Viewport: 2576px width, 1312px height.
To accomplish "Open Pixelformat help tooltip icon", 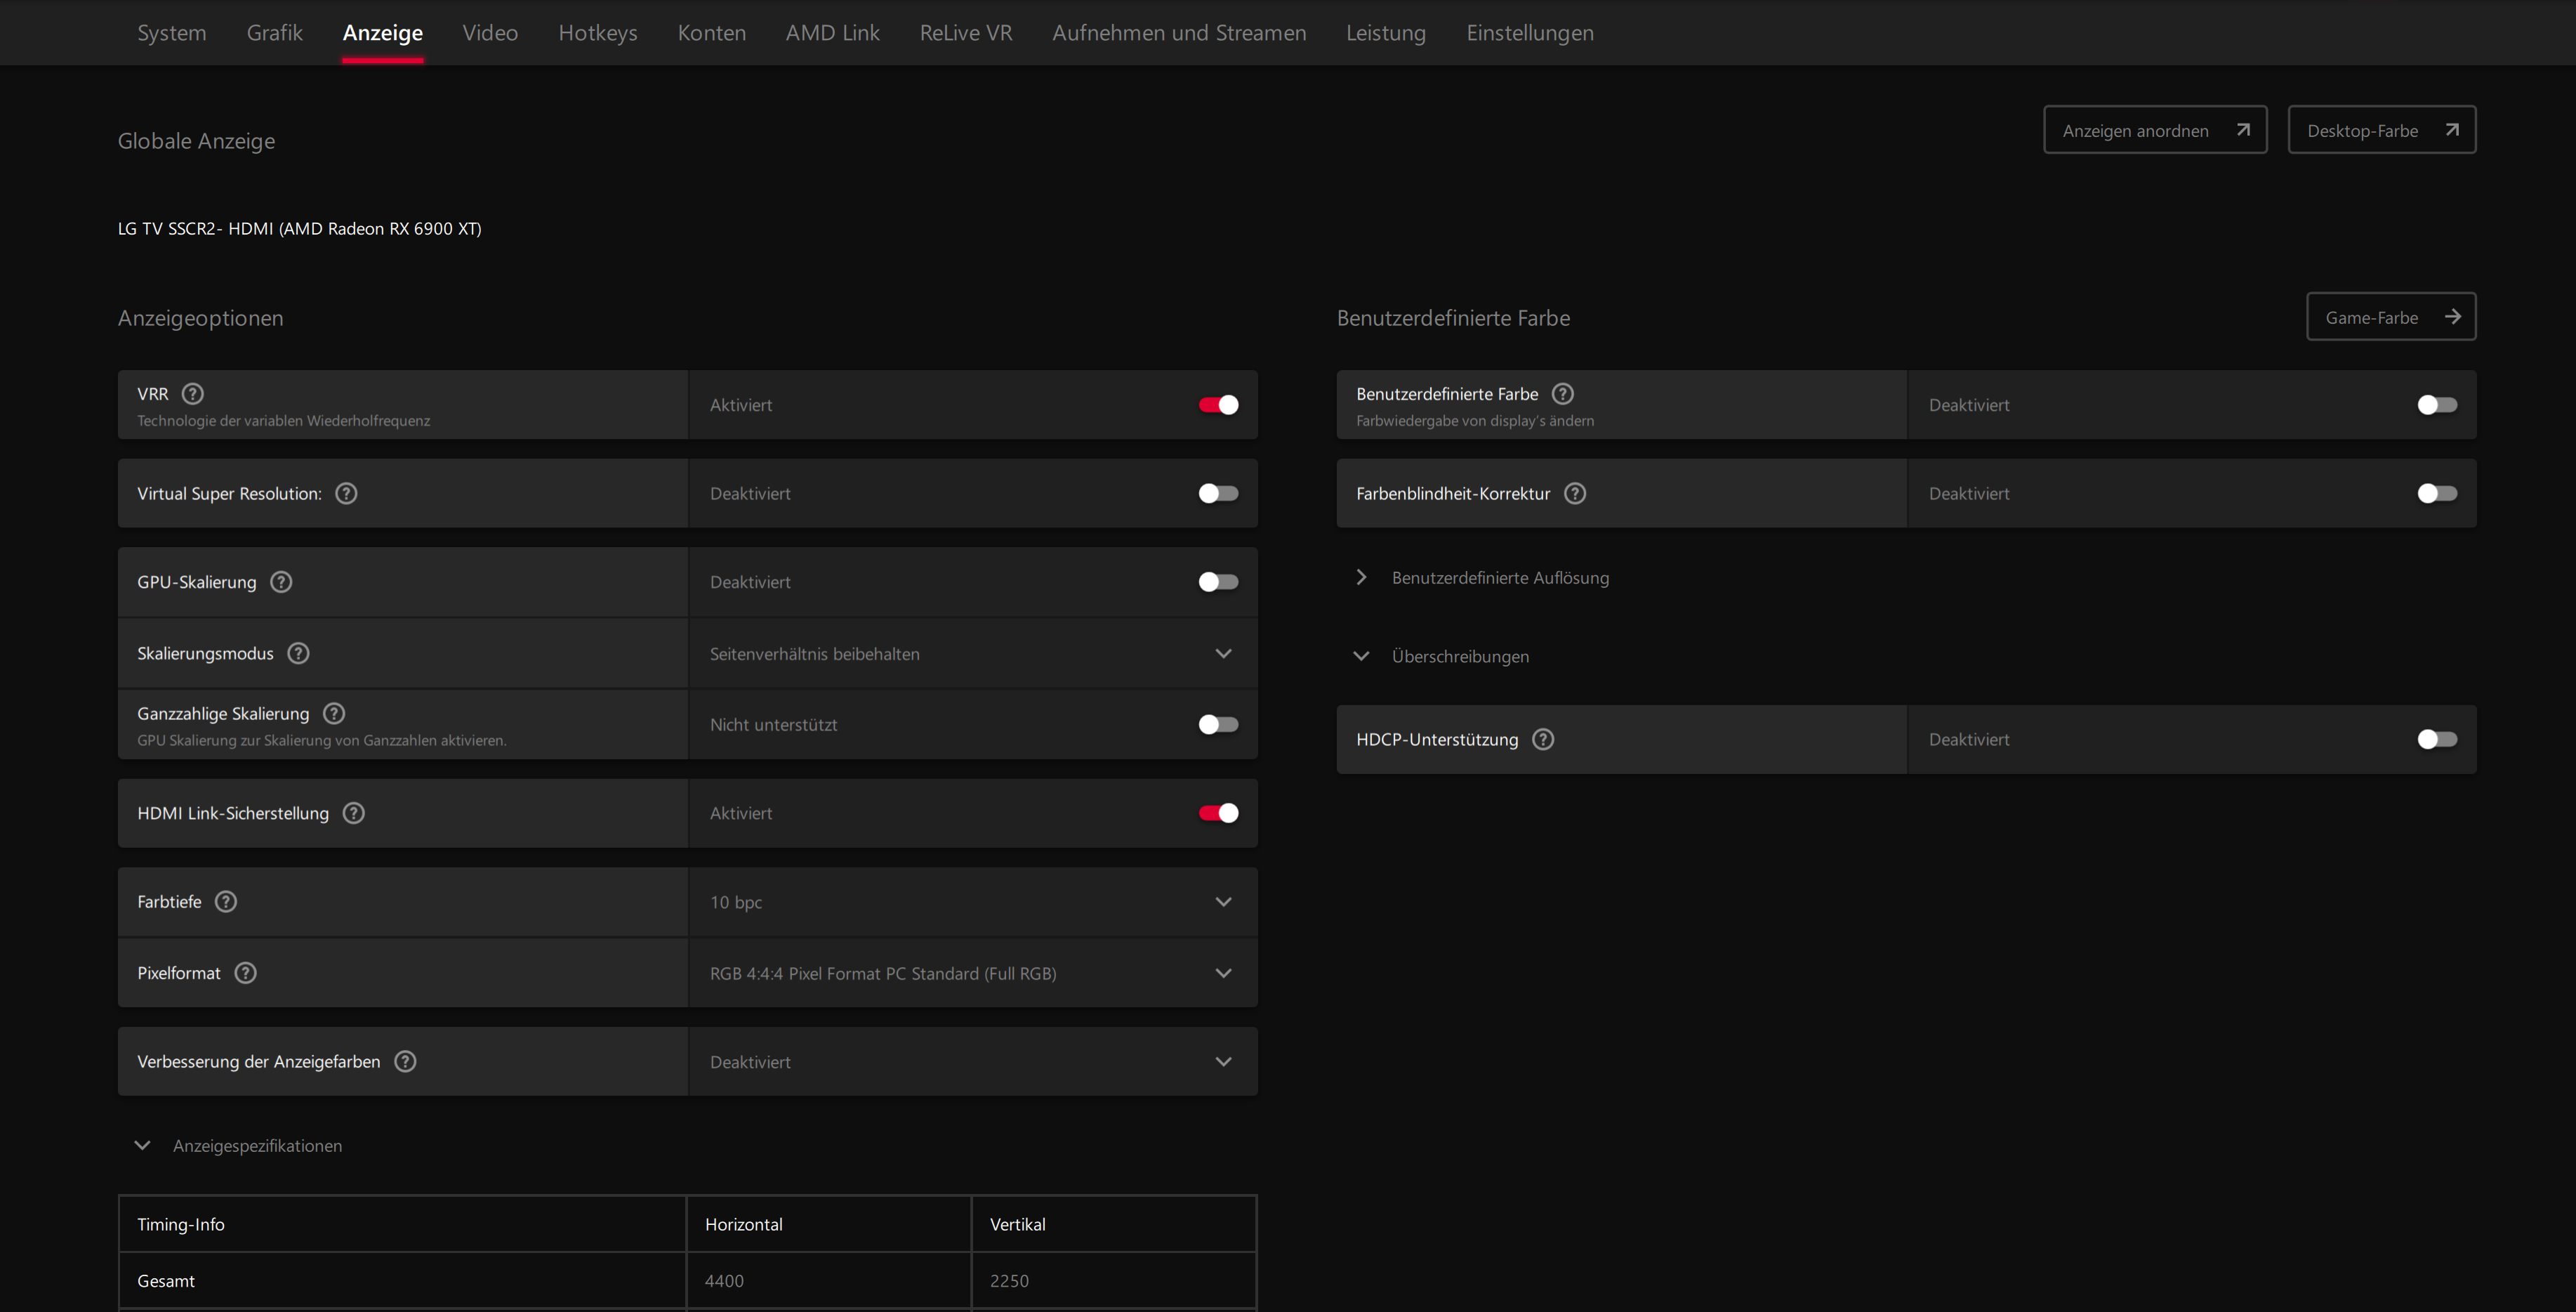I will (x=245, y=973).
